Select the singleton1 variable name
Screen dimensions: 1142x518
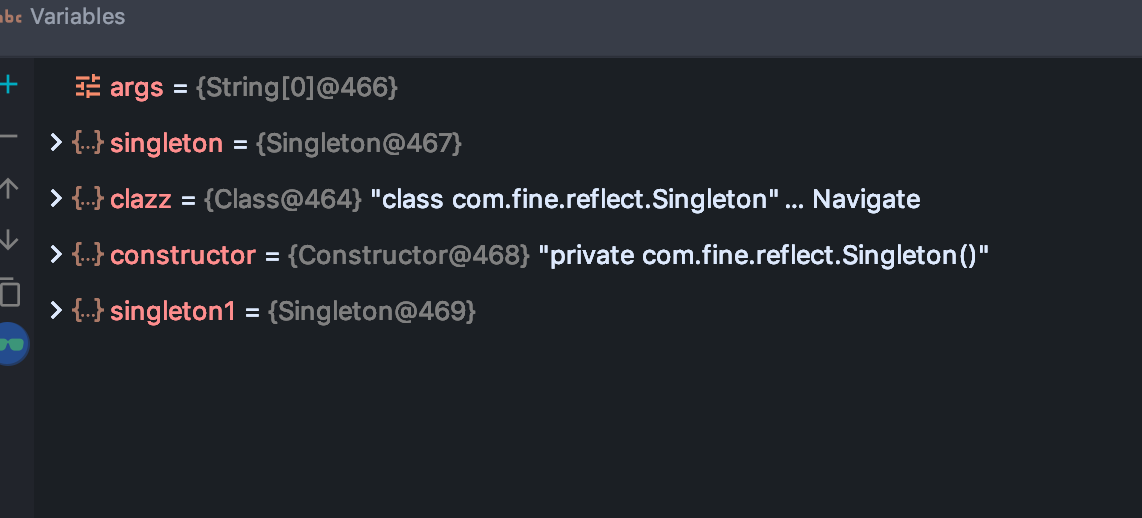point(172,311)
